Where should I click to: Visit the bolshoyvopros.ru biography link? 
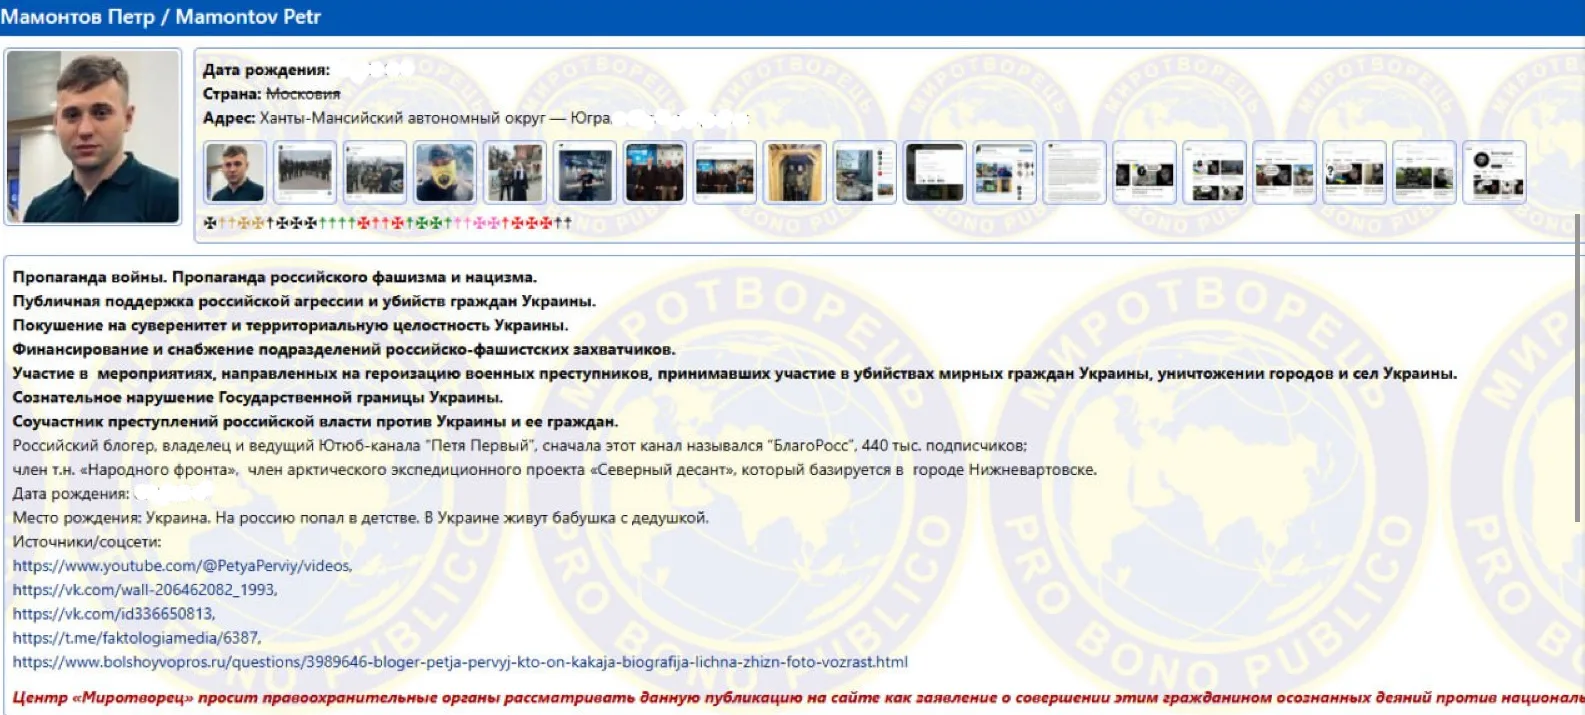(x=460, y=662)
